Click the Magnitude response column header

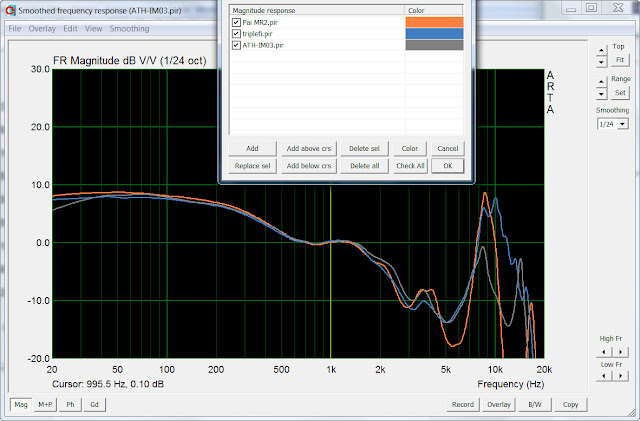[318, 10]
